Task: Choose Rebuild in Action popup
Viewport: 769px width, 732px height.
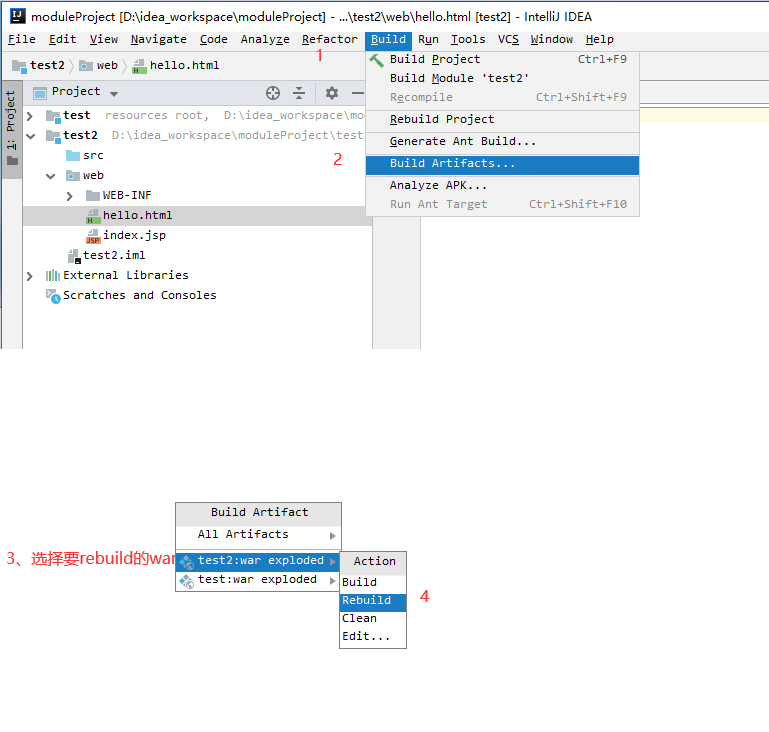Action: pos(373,602)
